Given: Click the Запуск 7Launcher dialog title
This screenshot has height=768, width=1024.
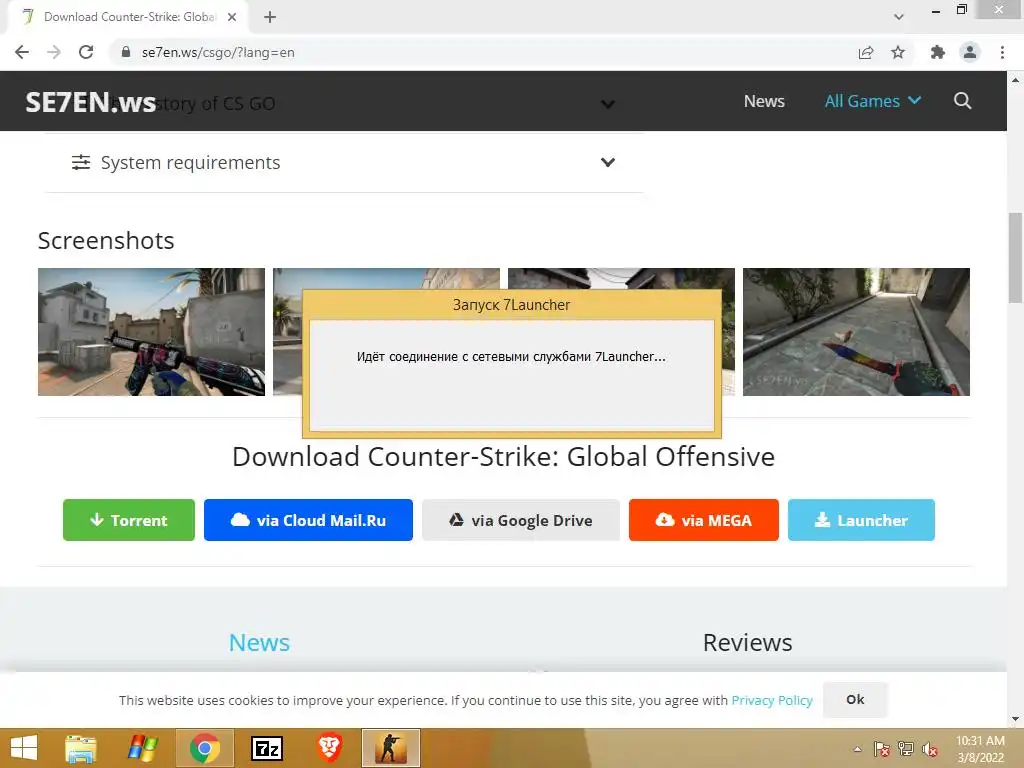Looking at the screenshot, I should (511, 305).
